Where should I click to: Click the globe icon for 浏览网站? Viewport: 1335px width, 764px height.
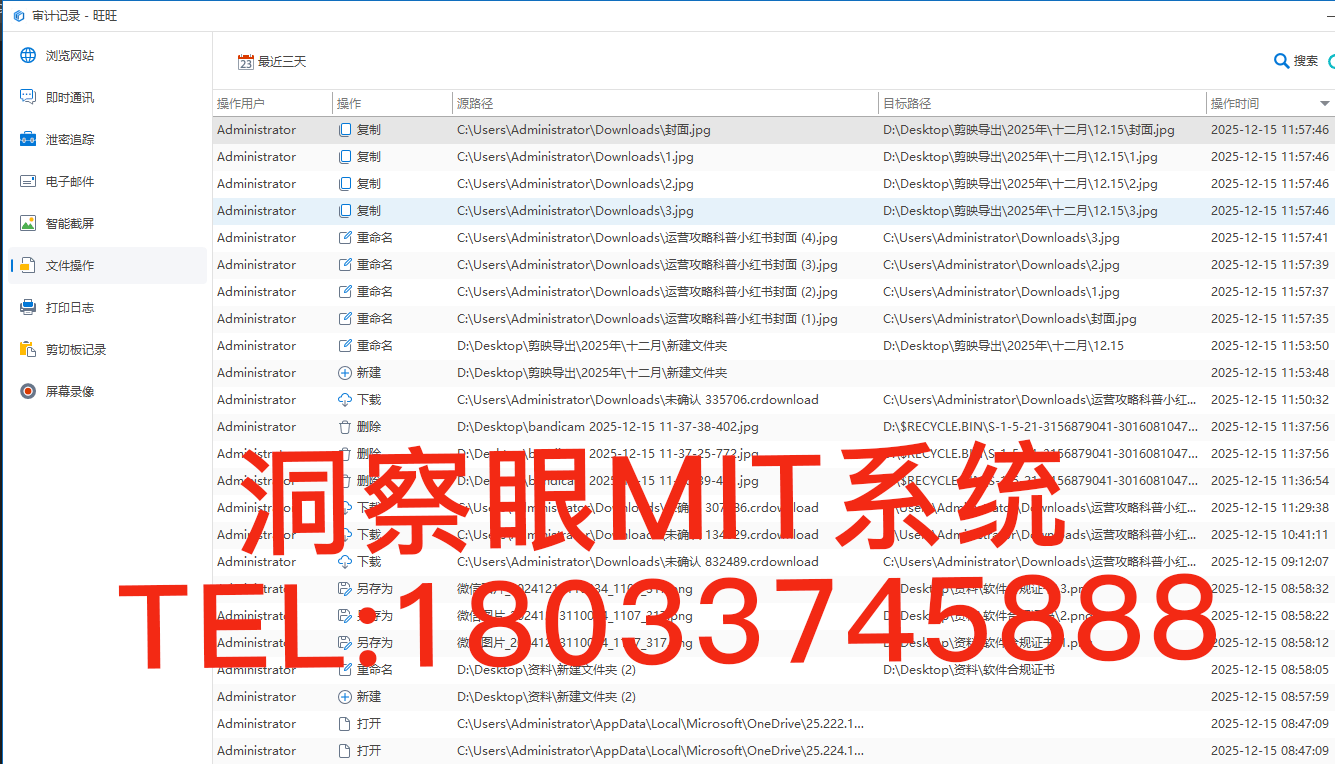[x=28, y=56]
